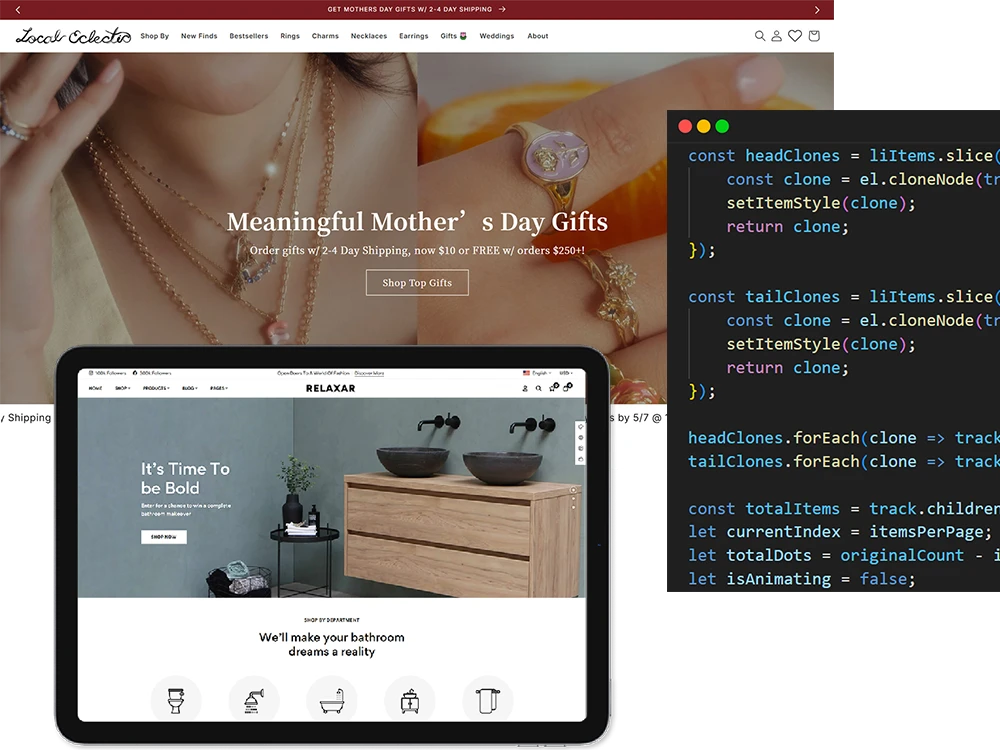Expand the SHOP dropdown on Relaxar
The image size is (1000, 750).
(122, 388)
